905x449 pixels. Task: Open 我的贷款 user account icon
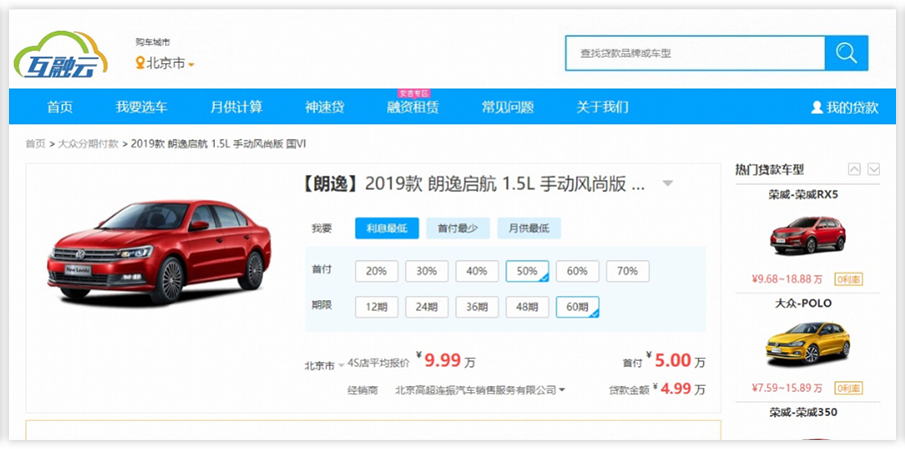pyautogui.click(x=816, y=107)
